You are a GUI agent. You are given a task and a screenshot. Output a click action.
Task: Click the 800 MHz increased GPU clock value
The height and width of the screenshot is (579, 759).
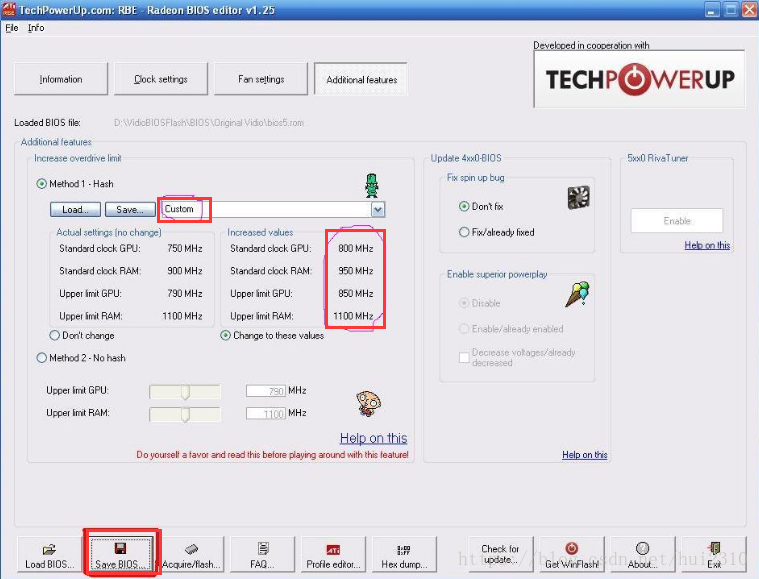coord(356,248)
